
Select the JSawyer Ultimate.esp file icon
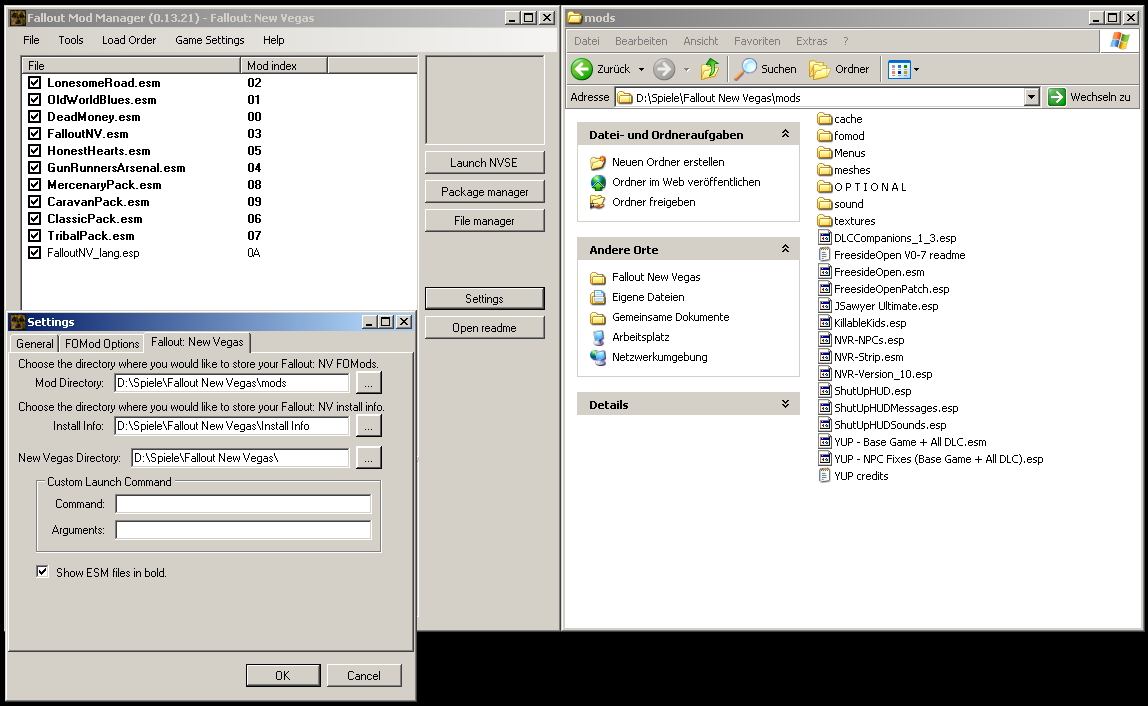point(825,305)
